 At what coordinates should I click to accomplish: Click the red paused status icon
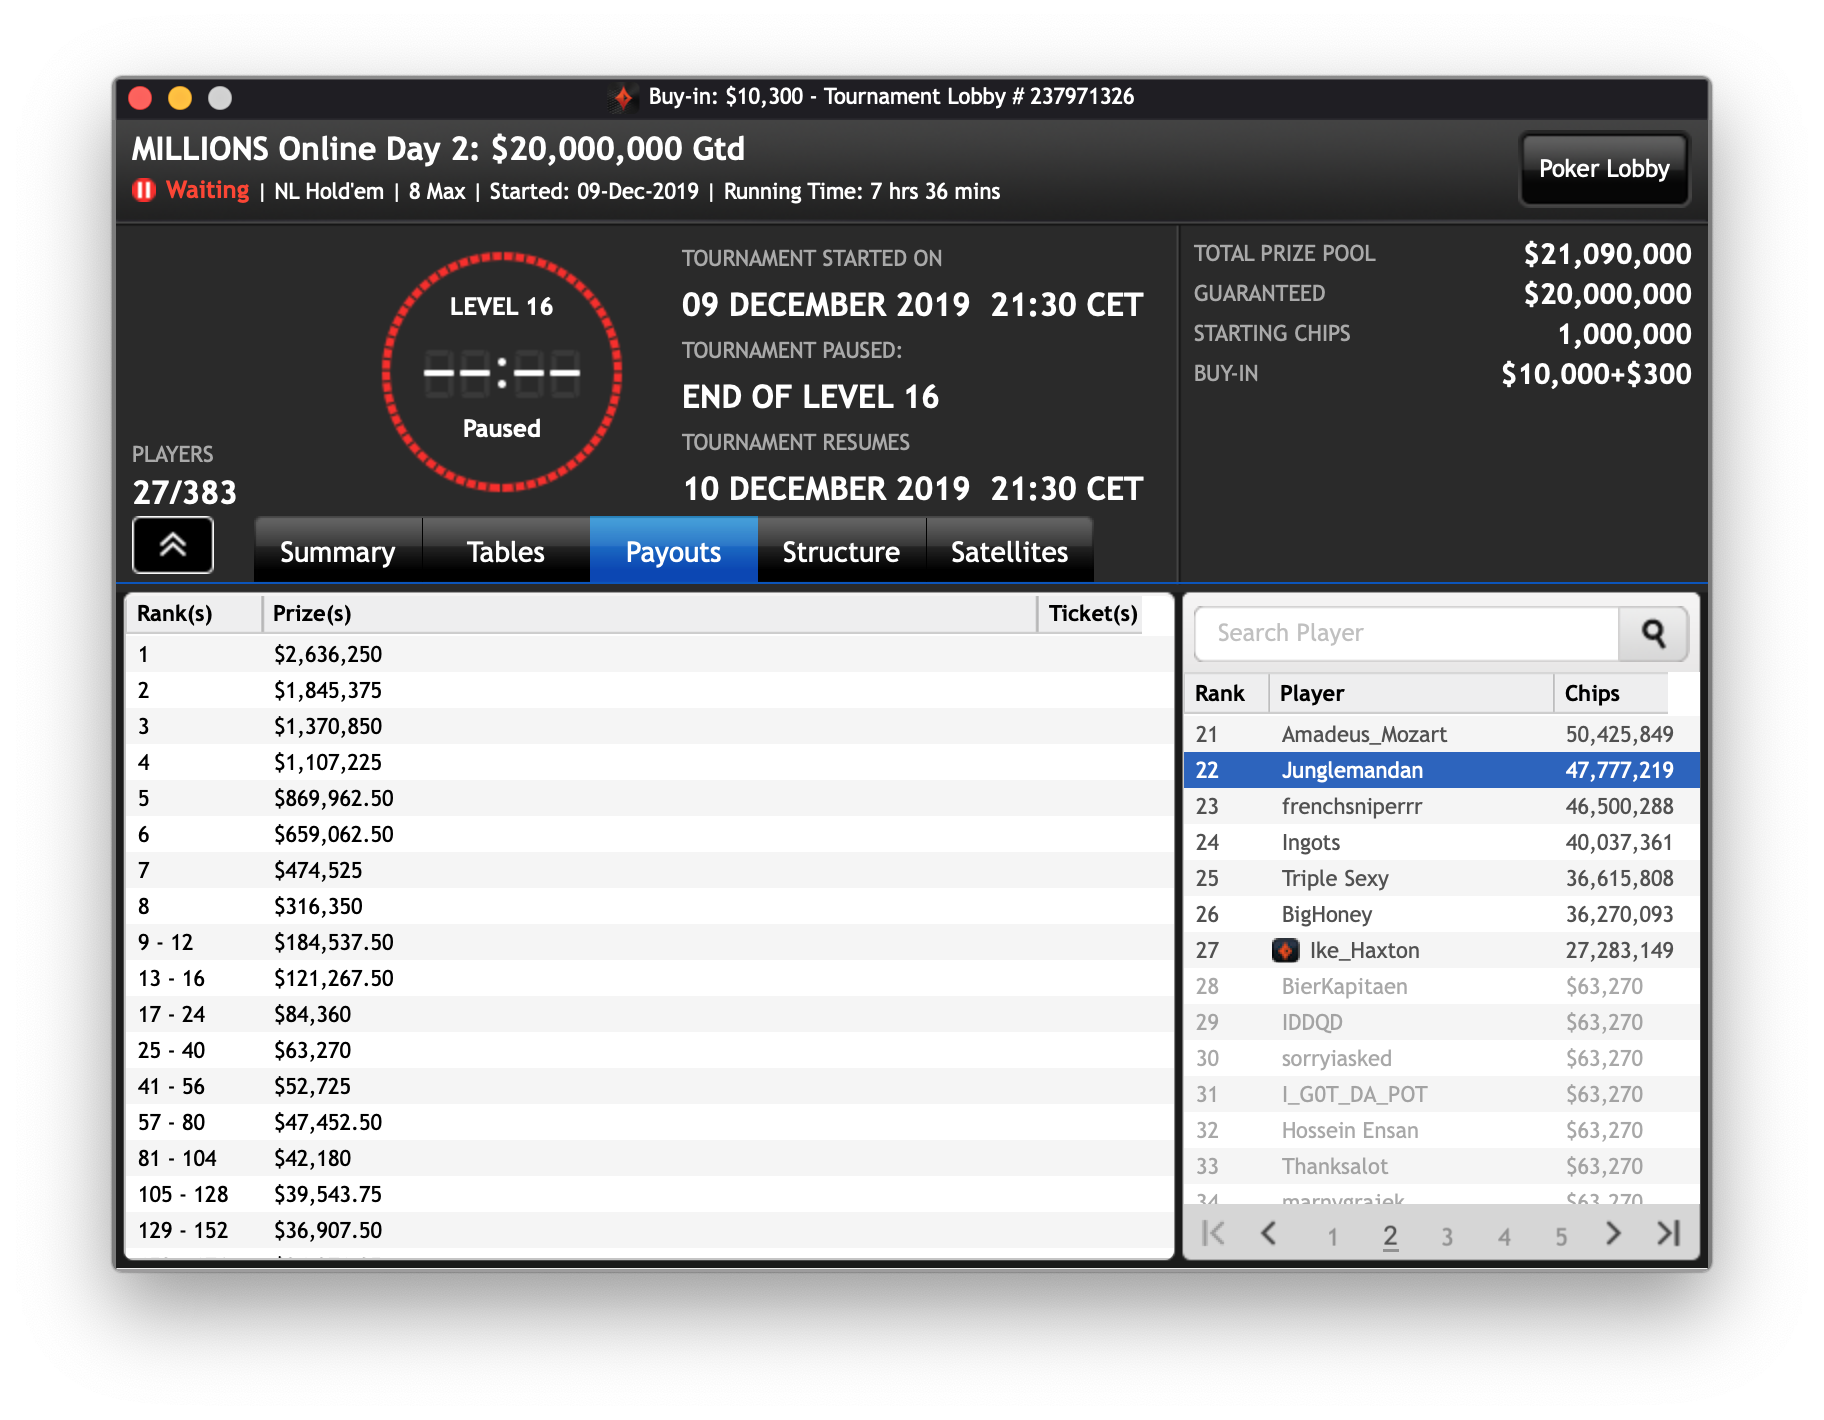click(x=144, y=190)
